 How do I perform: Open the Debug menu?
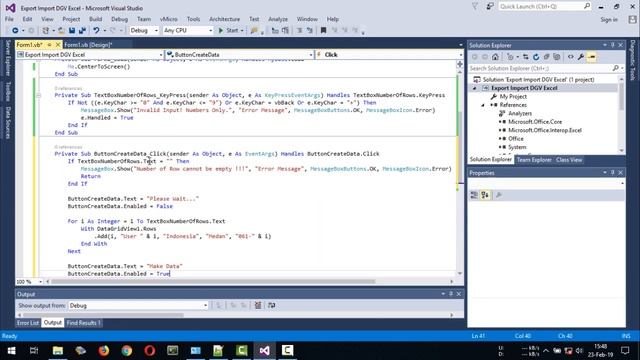tap(119, 19)
